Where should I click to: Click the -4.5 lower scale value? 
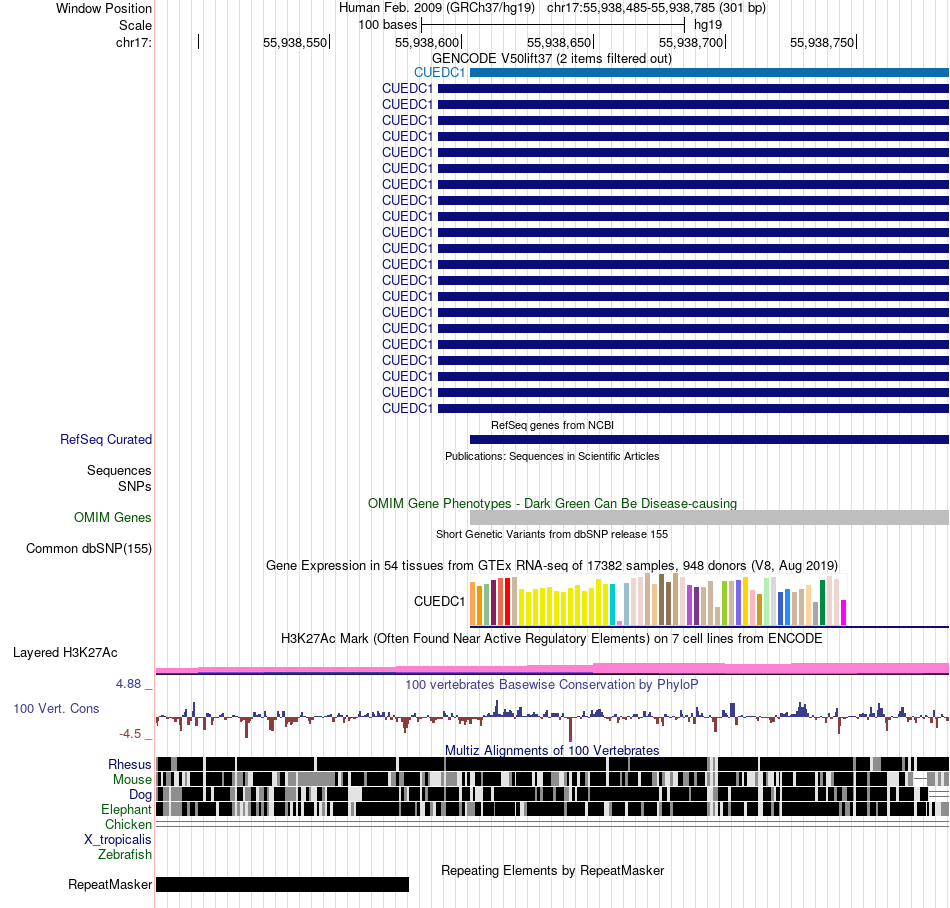pos(130,734)
